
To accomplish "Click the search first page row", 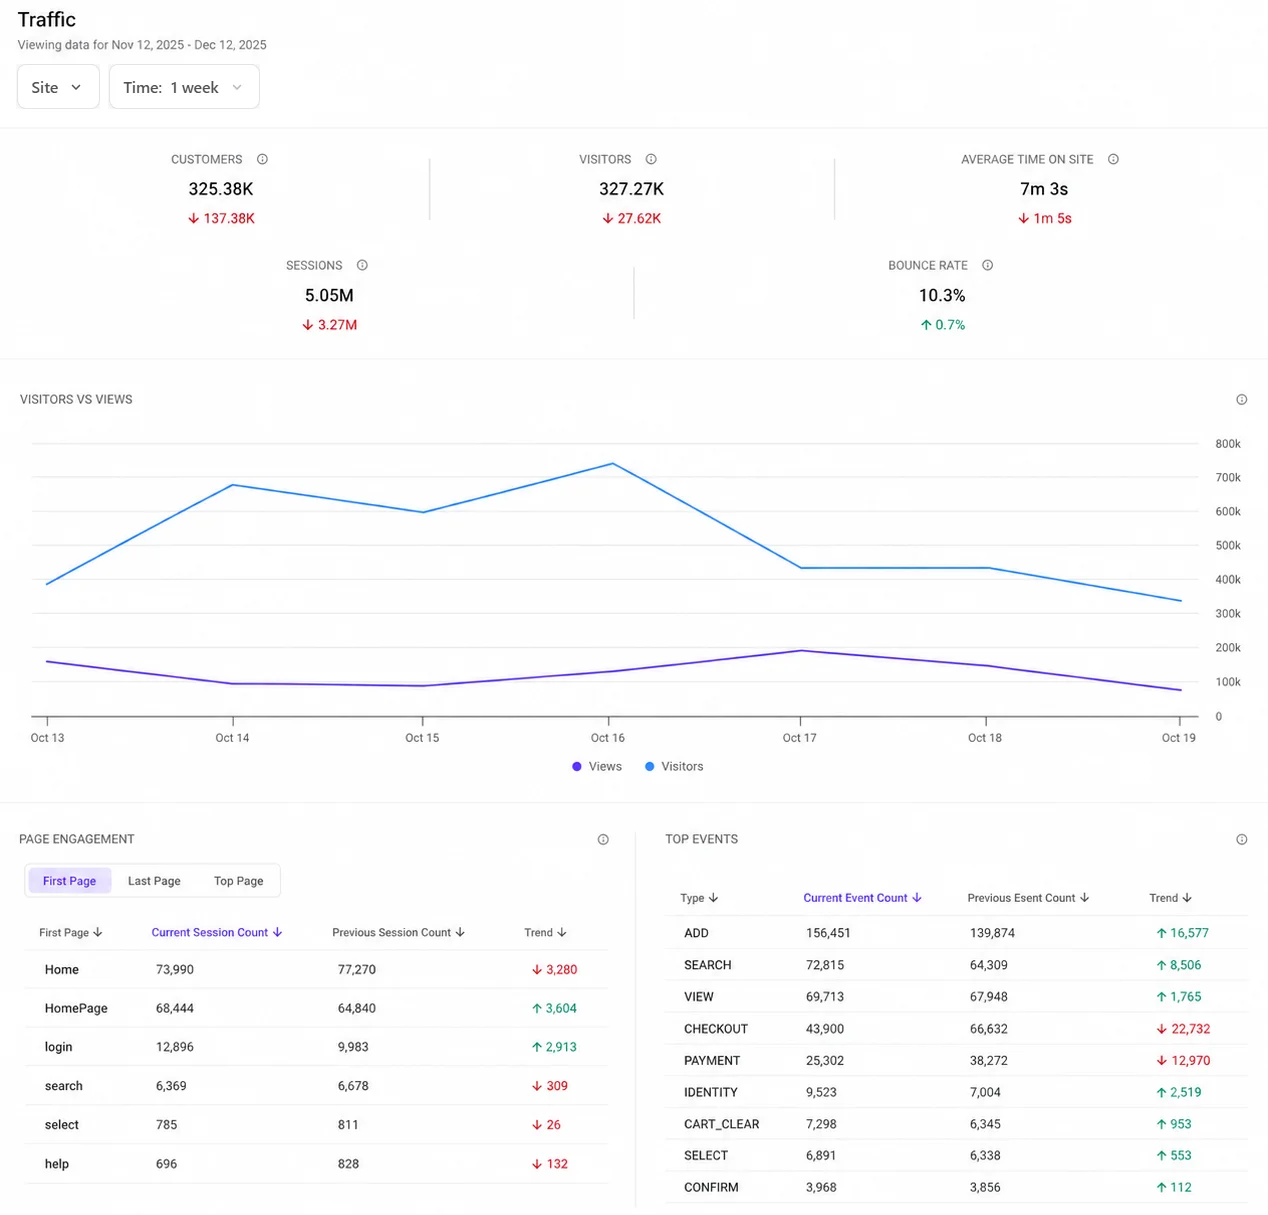I will click(x=316, y=1086).
